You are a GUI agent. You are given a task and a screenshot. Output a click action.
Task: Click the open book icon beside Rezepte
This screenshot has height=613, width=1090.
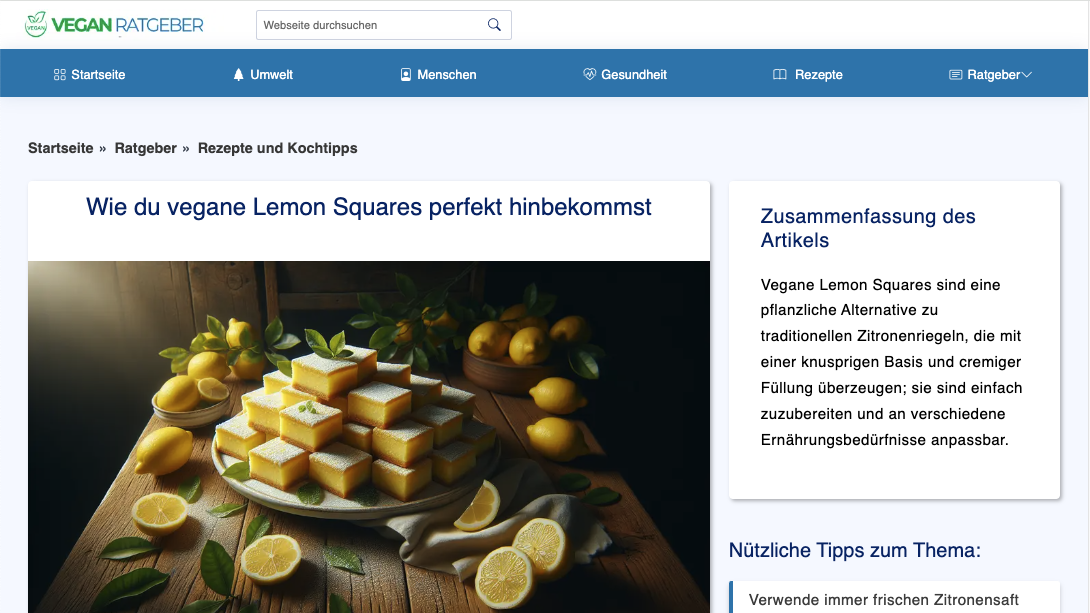tap(780, 75)
